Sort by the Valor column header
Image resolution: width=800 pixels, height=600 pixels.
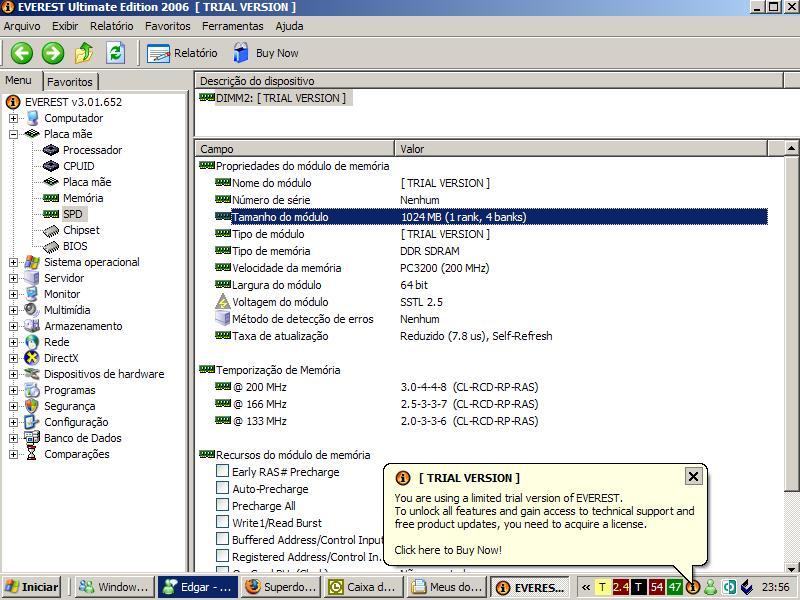pyautogui.click(x=581, y=149)
